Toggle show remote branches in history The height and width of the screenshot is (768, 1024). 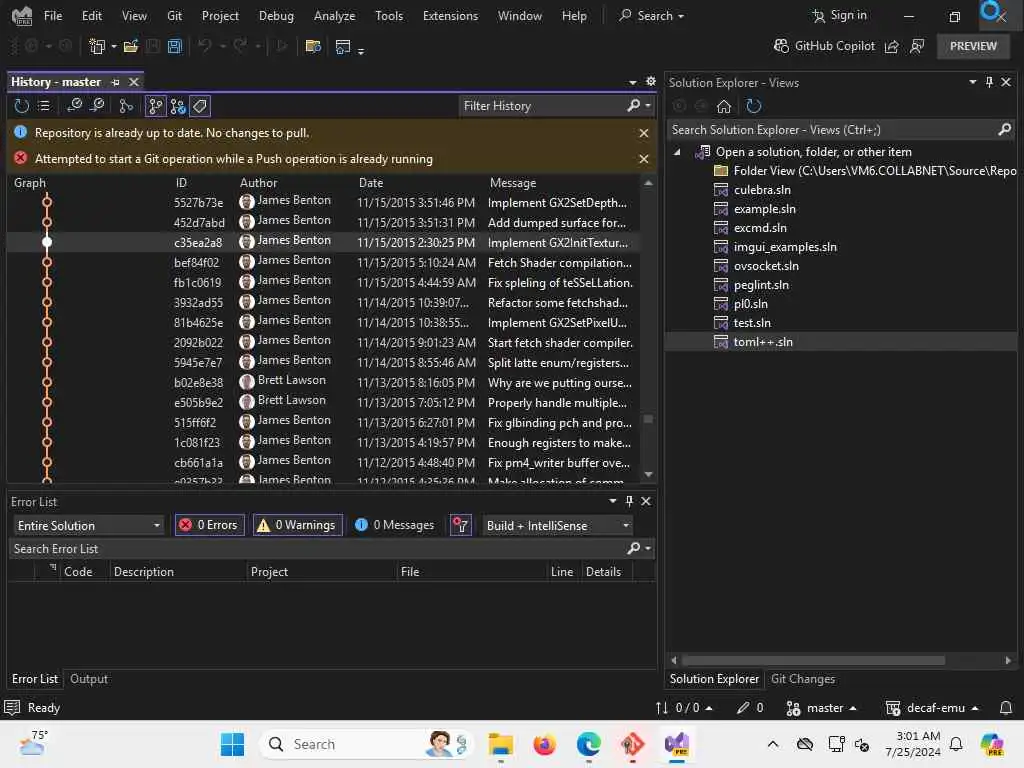[178, 106]
